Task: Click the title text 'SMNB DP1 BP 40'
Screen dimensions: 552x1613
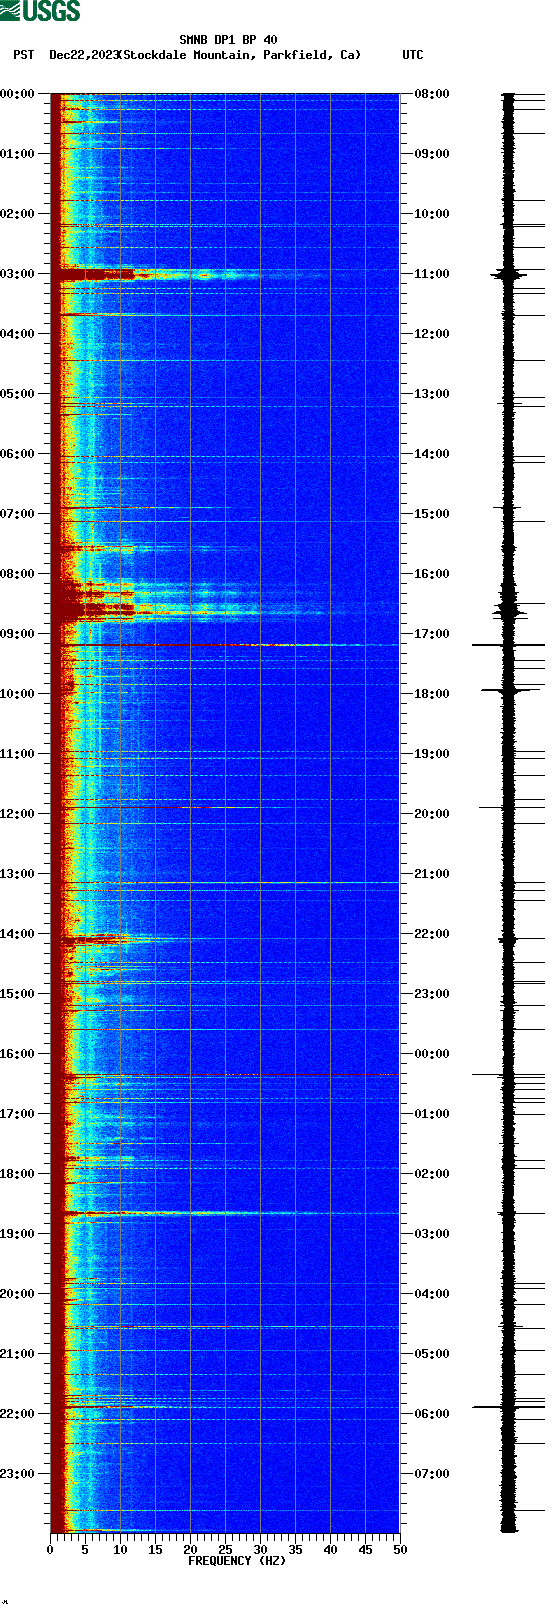Action: point(228,40)
